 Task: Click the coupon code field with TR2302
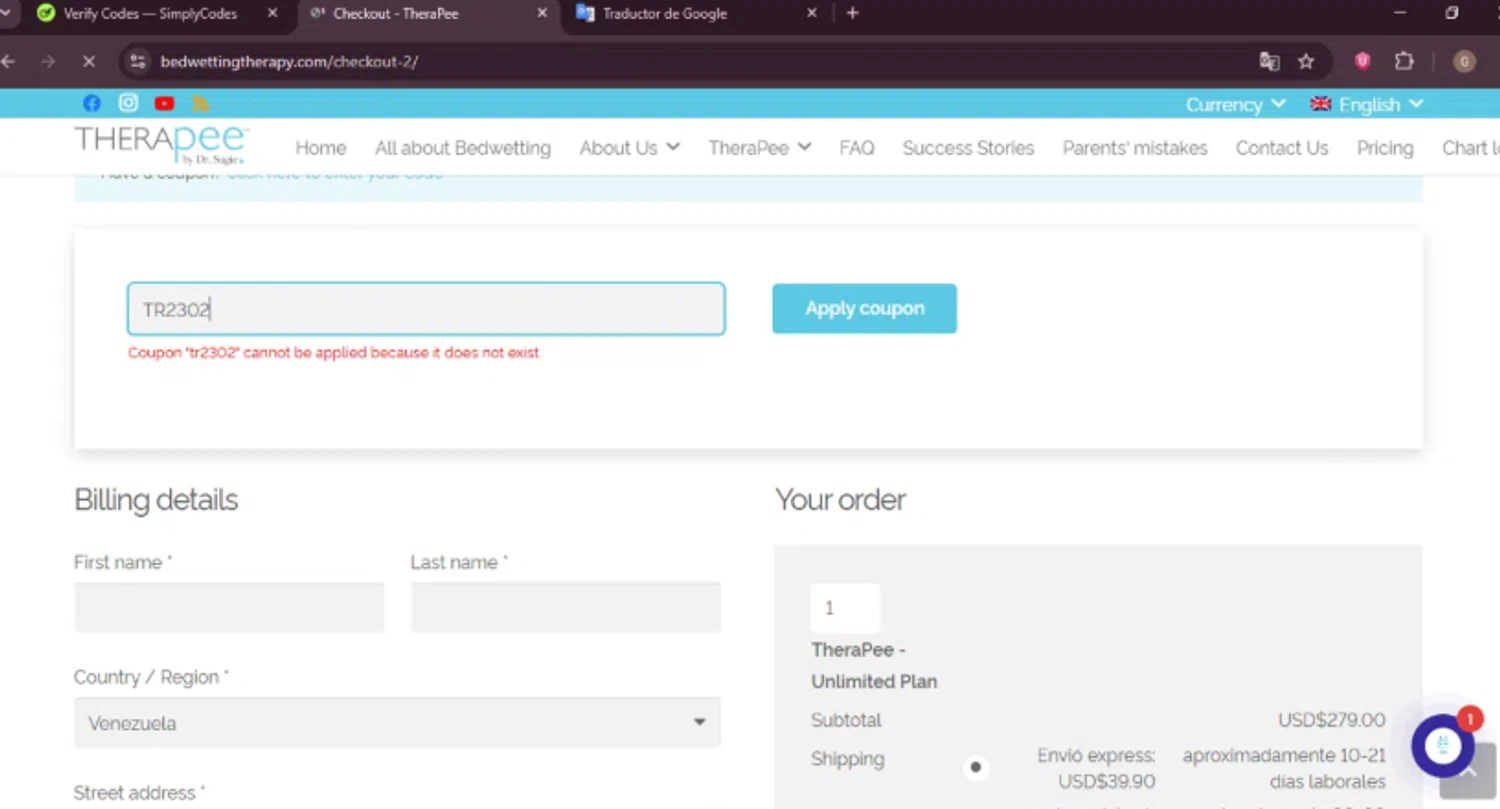click(x=426, y=309)
